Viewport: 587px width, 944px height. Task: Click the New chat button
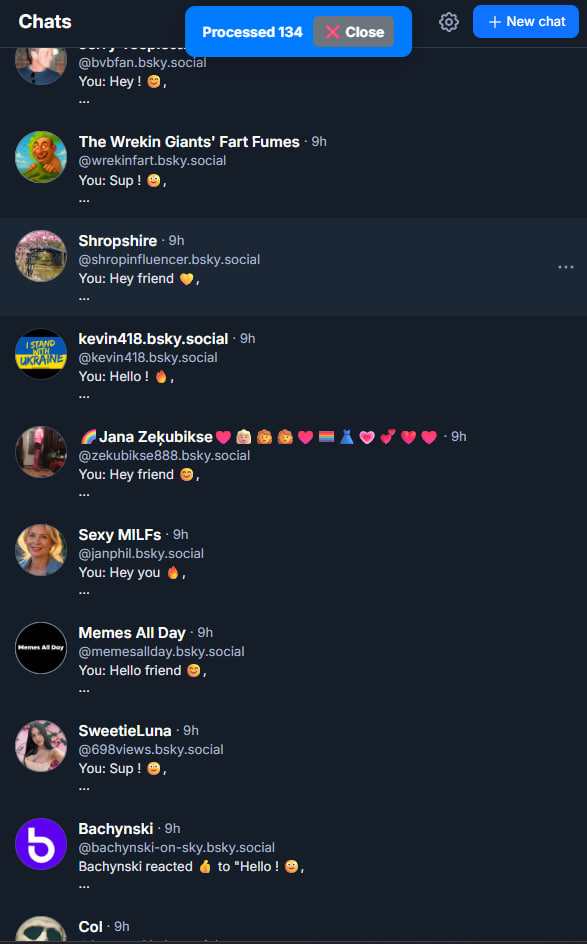tap(526, 22)
